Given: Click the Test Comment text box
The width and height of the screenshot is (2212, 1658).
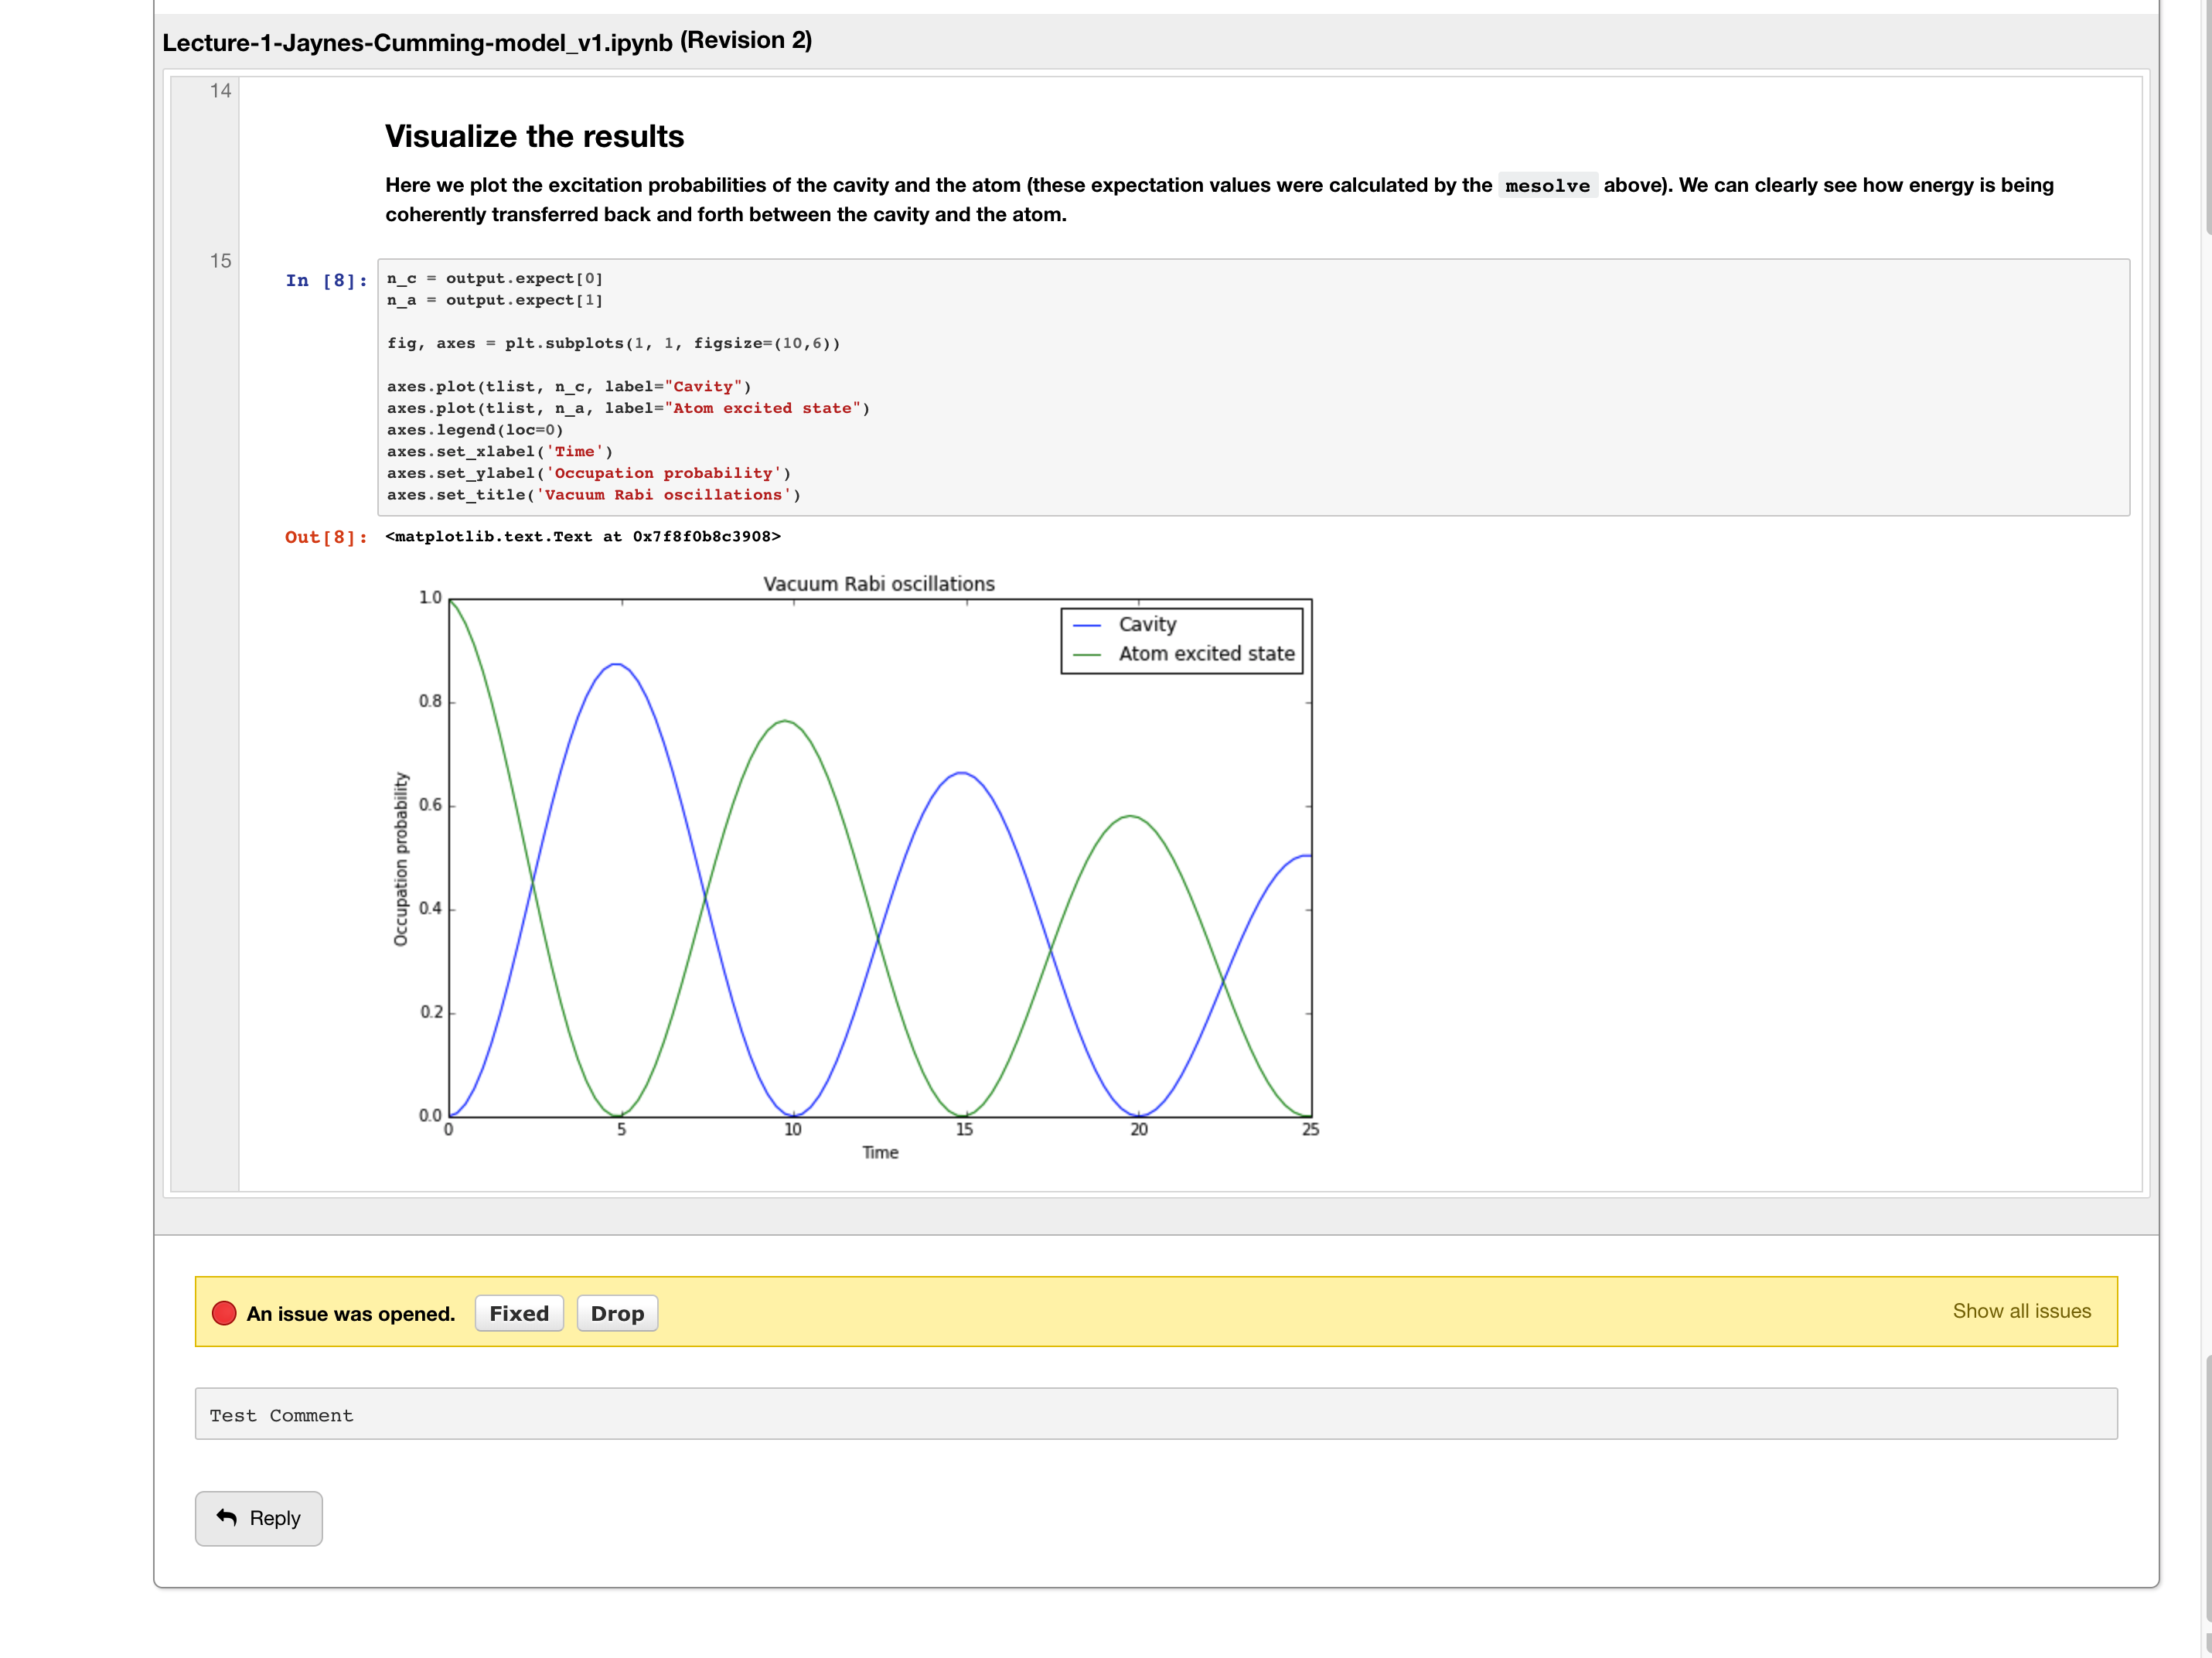Looking at the screenshot, I should (x=1156, y=1413).
